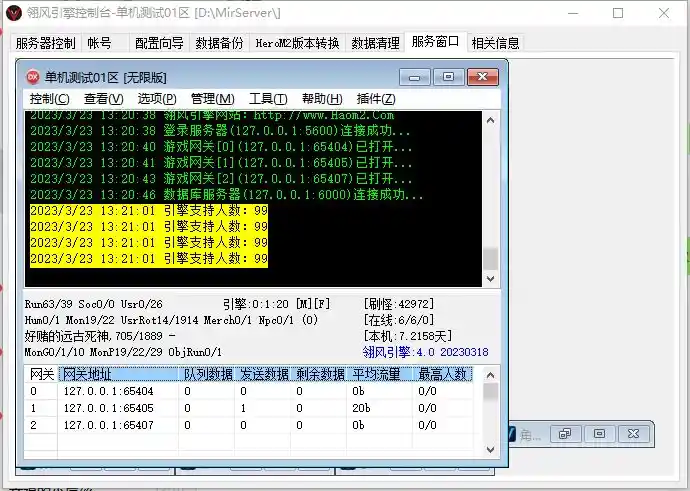Minimize the 翎风引擎控制台 main window
This screenshot has height=491, width=690.
coord(573,13)
